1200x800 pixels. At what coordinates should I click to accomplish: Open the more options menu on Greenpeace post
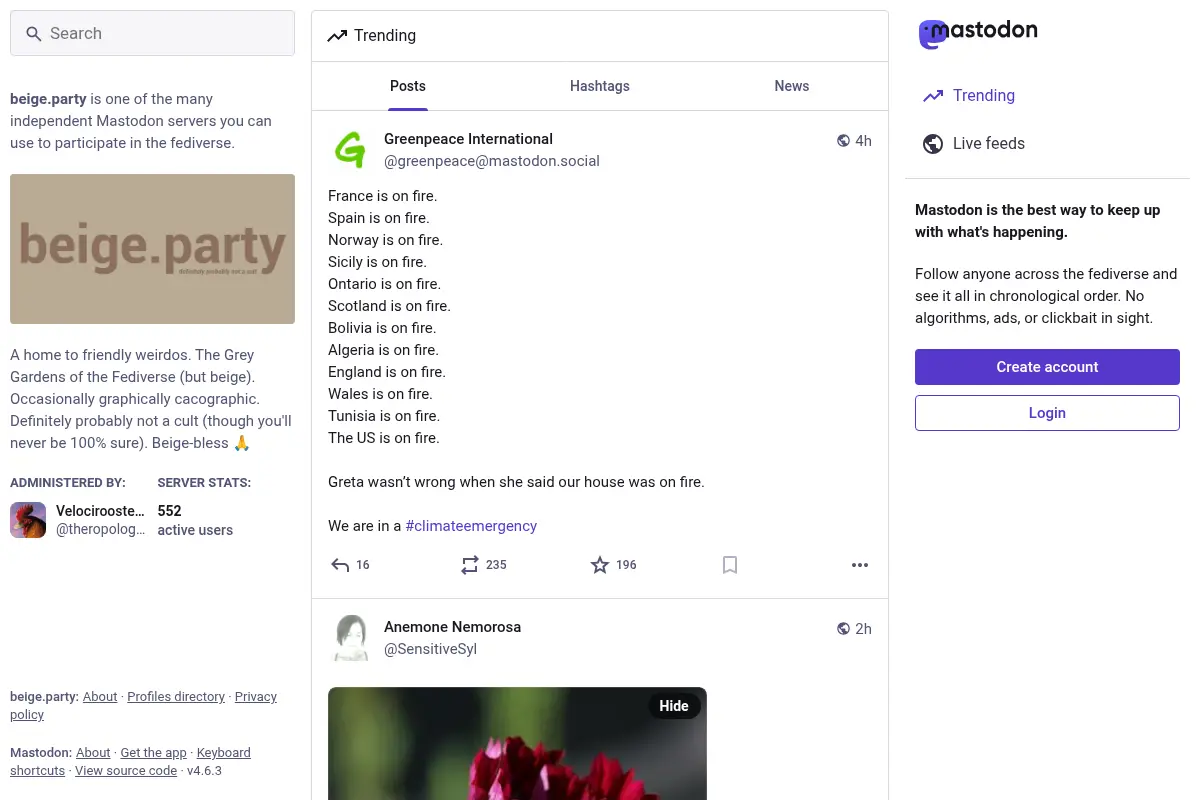[860, 565]
